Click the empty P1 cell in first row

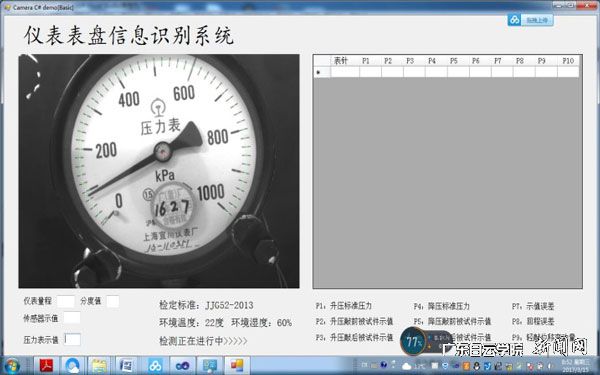(370, 72)
